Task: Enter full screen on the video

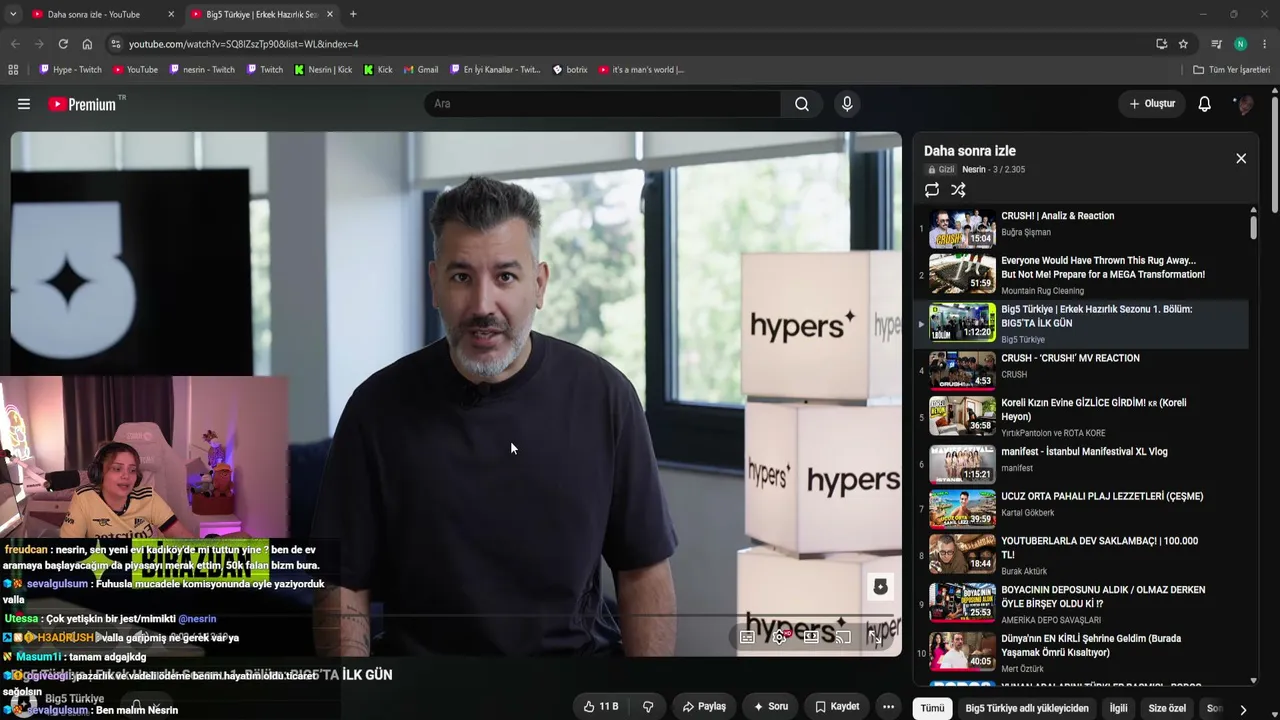Action: click(875, 636)
